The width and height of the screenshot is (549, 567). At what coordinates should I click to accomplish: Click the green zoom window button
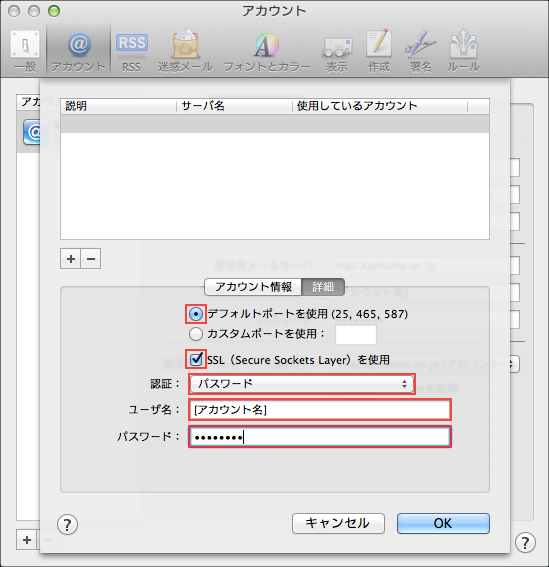pos(54,11)
